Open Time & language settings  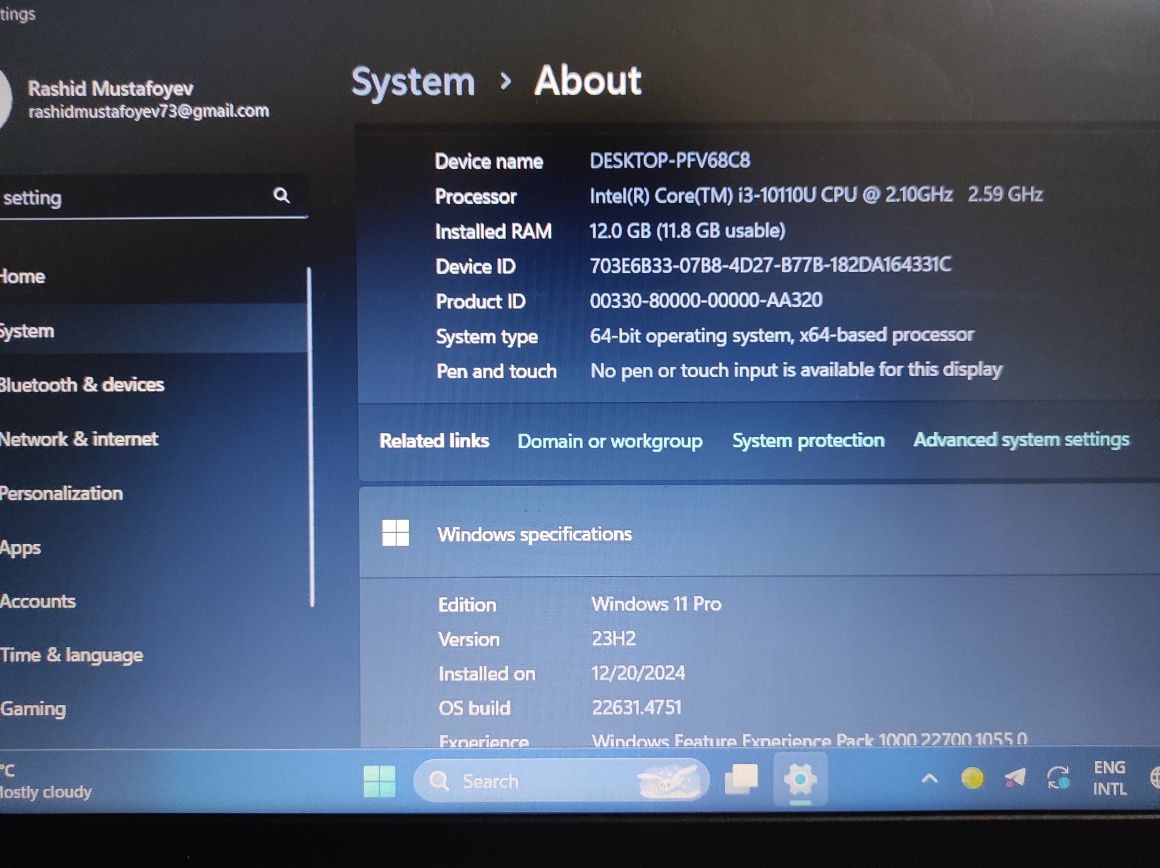point(152,655)
